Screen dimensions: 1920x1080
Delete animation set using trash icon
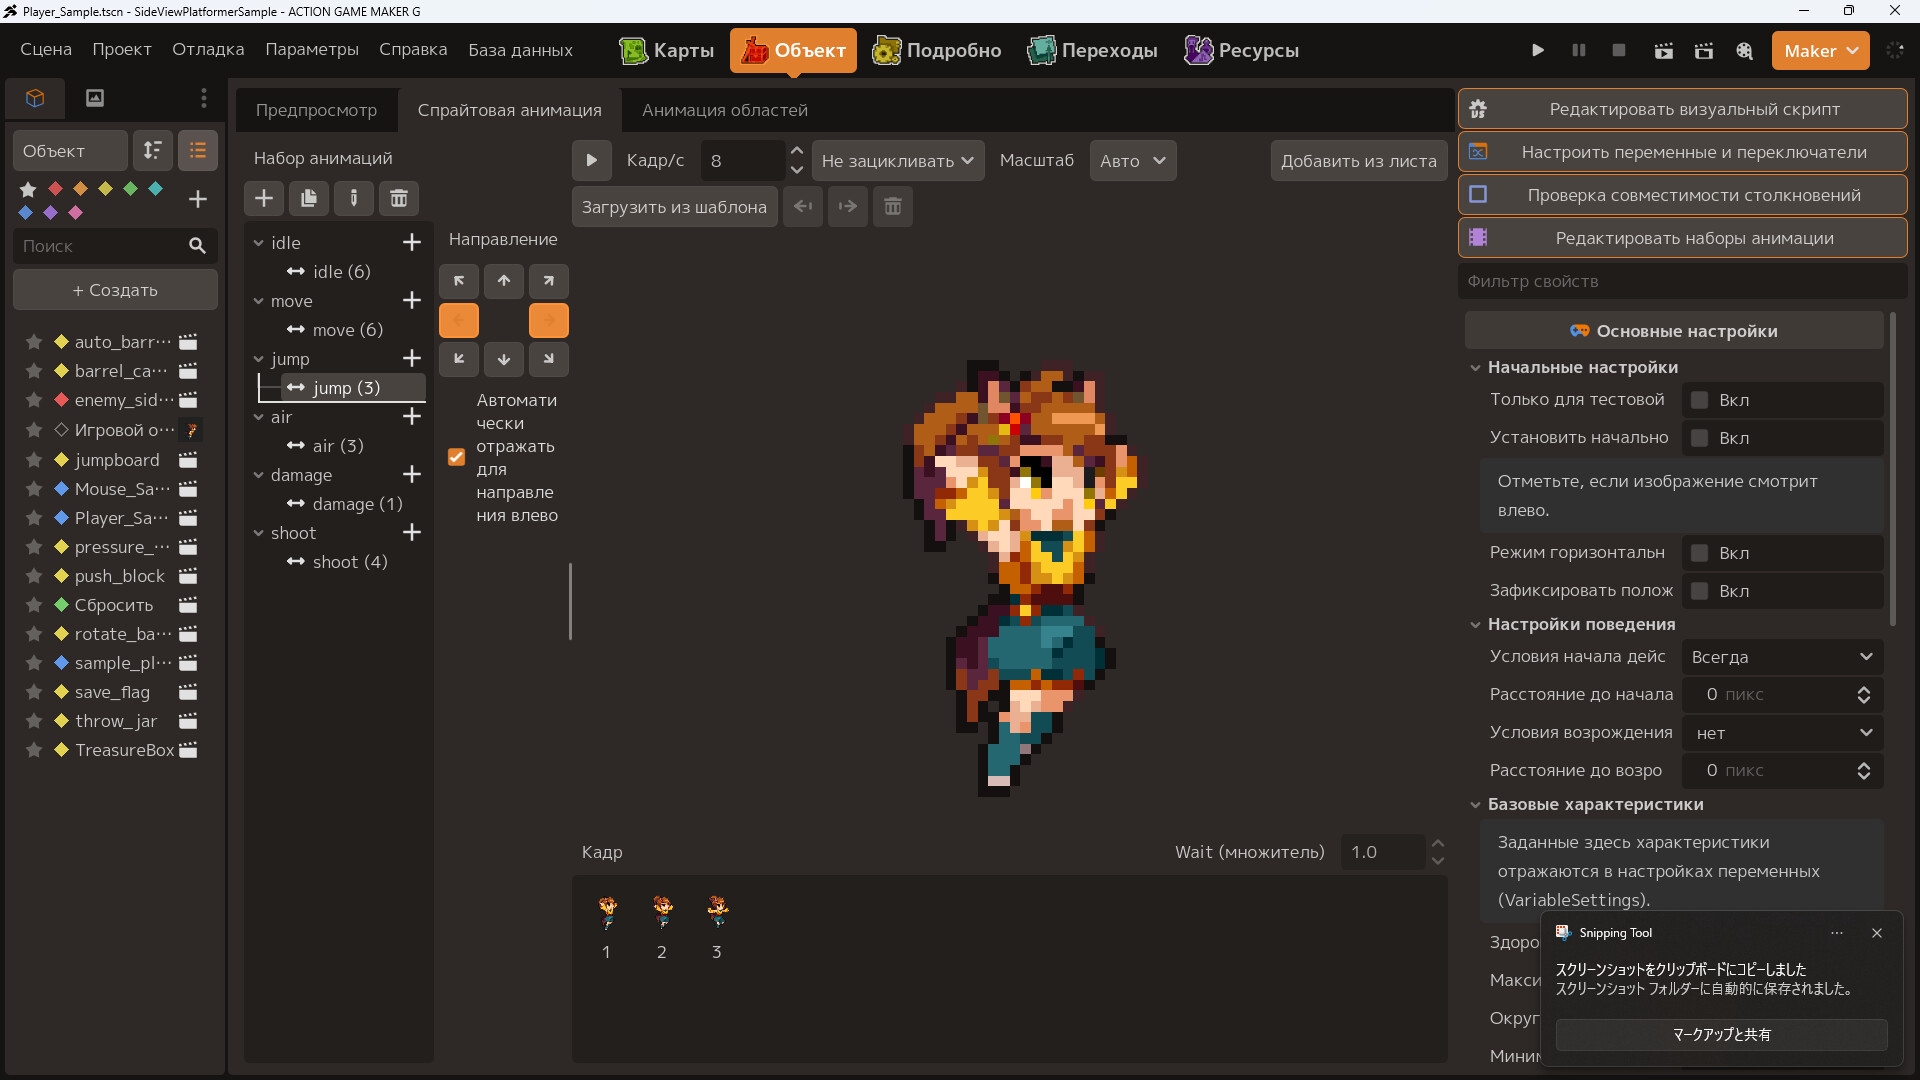coord(399,198)
